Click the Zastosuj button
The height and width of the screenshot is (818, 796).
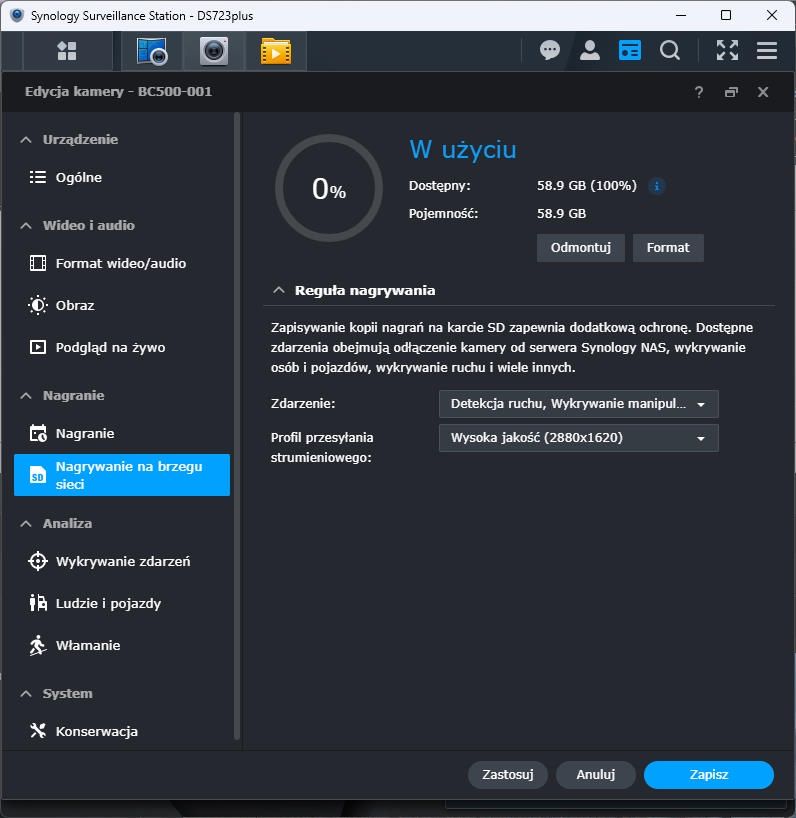(x=508, y=775)
